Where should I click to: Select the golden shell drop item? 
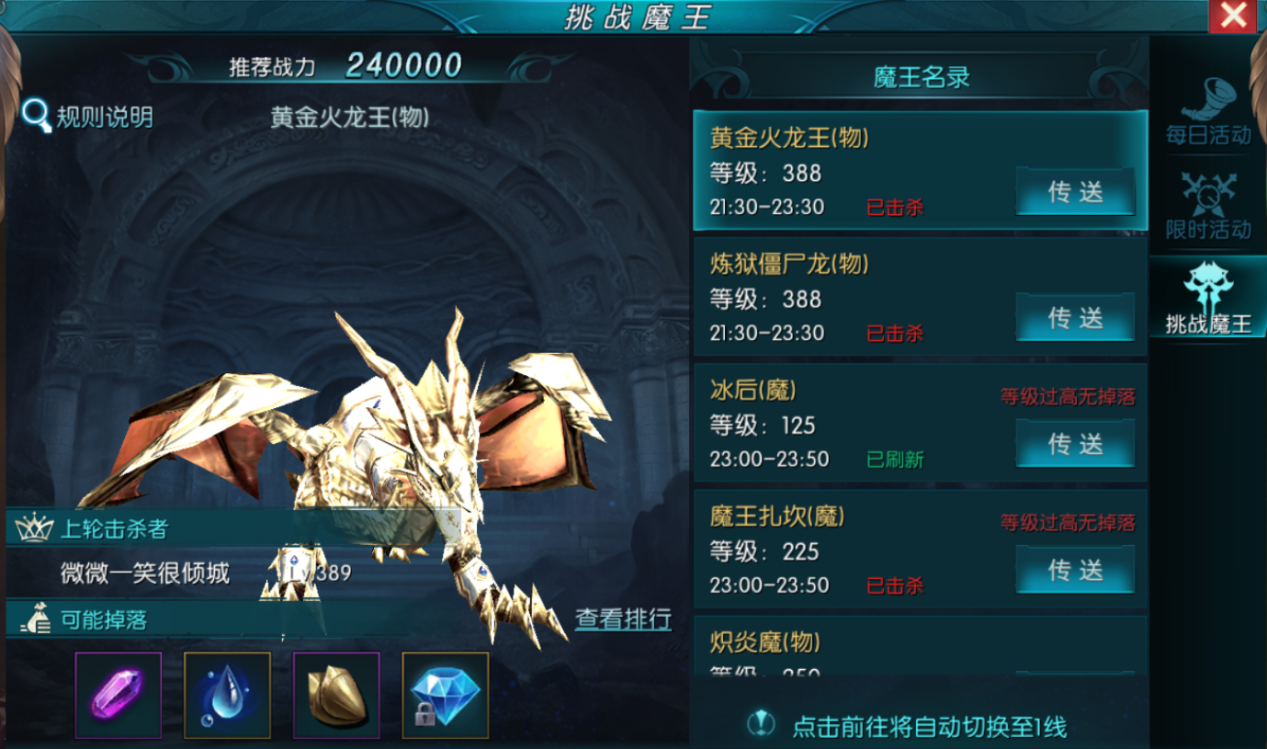[336, 695]
